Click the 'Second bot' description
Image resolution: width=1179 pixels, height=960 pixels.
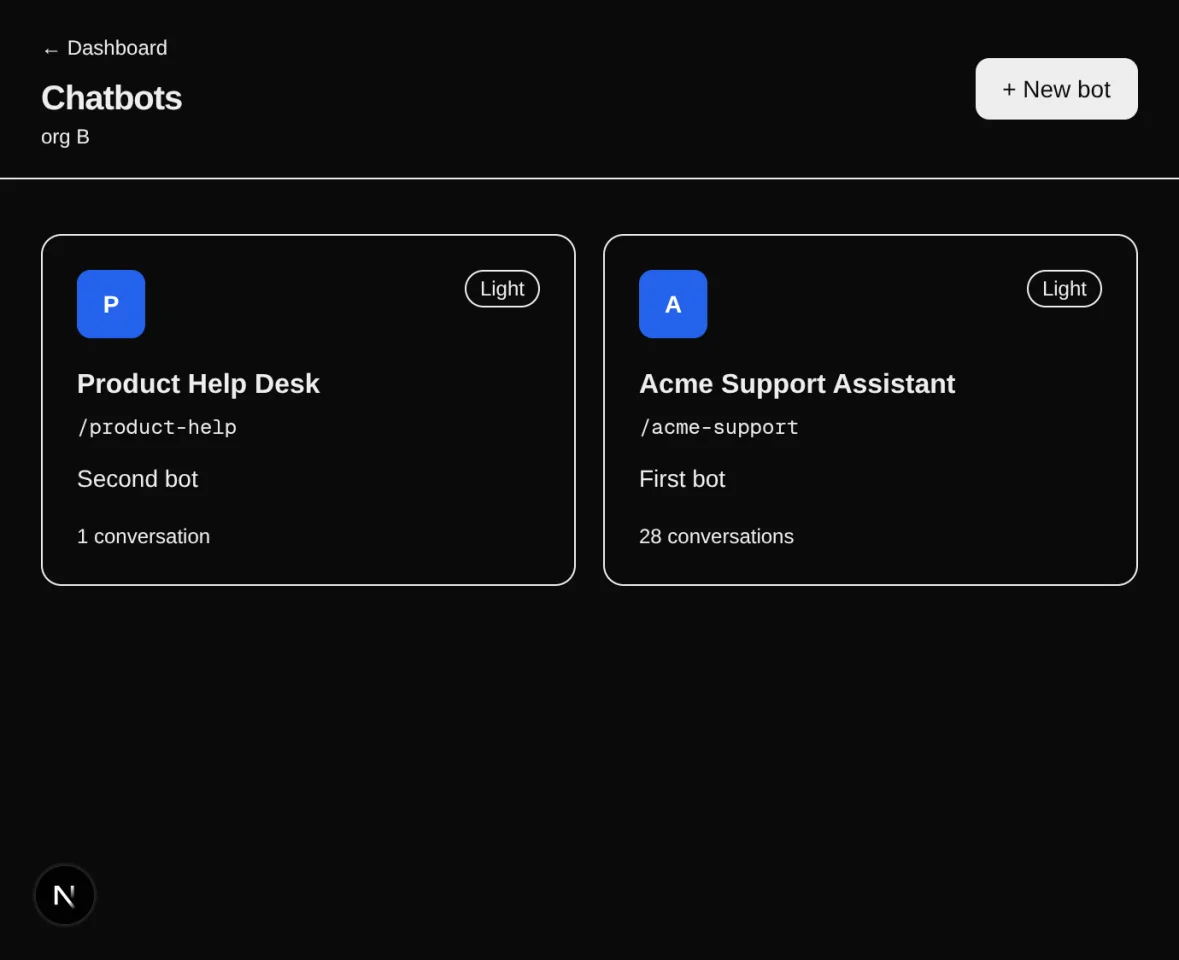click(x=137, y=479)
